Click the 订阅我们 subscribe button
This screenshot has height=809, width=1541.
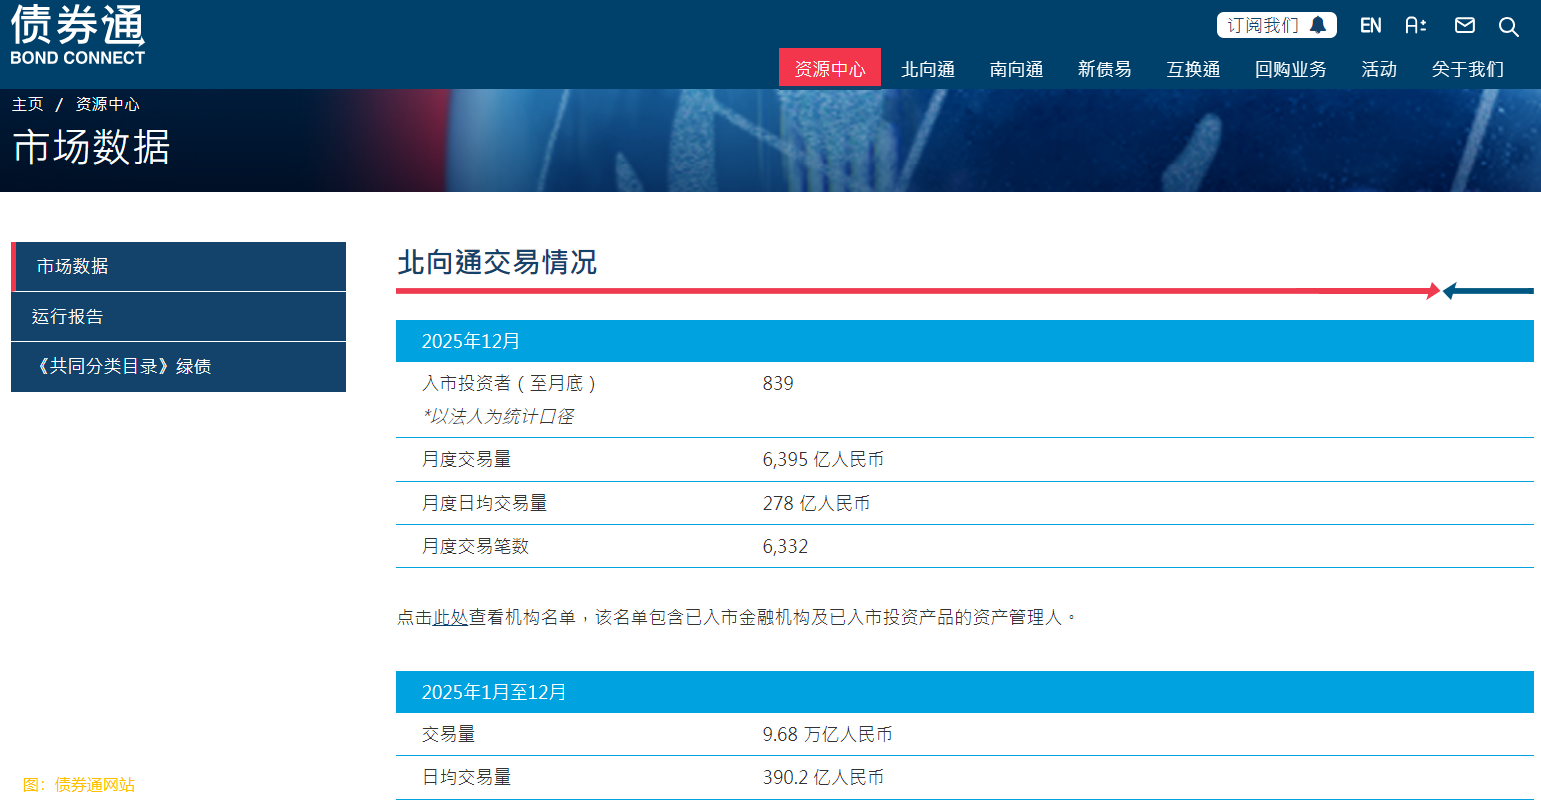pyautogui.click(x=1262, y=23)
